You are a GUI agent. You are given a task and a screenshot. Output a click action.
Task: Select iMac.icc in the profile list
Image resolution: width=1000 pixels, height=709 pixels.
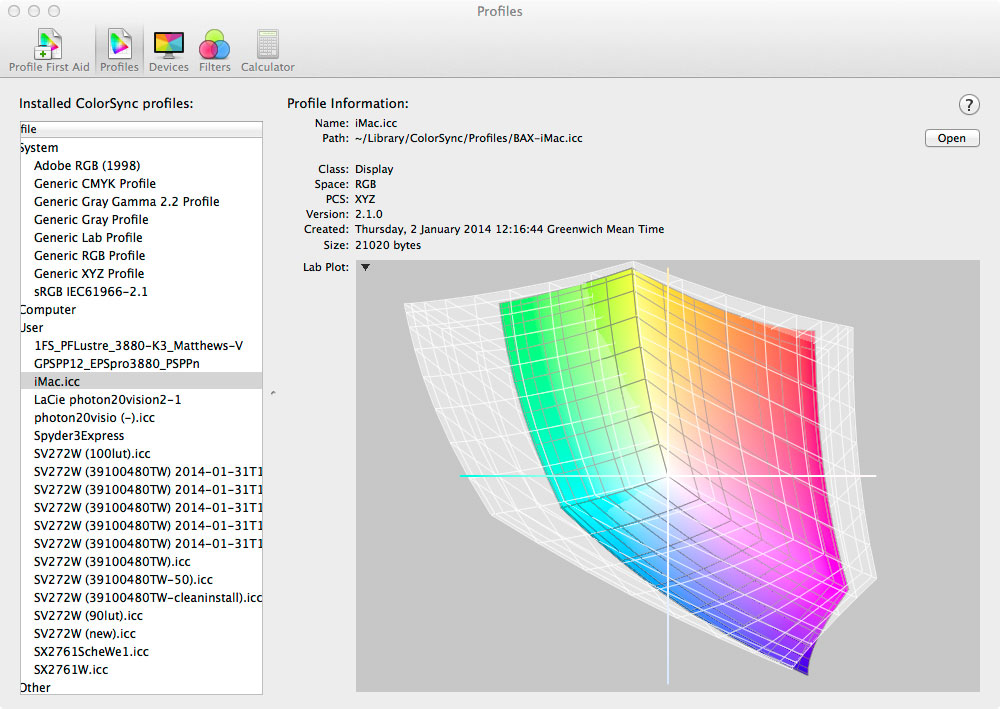click(x=141, y=381)
